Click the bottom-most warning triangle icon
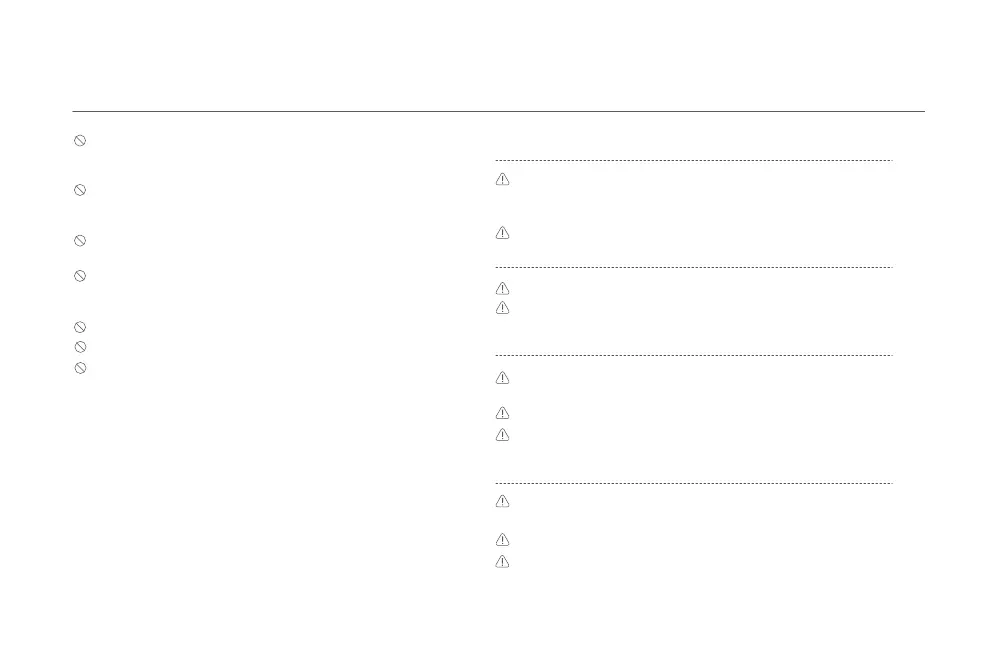 (x=502, y=562)
